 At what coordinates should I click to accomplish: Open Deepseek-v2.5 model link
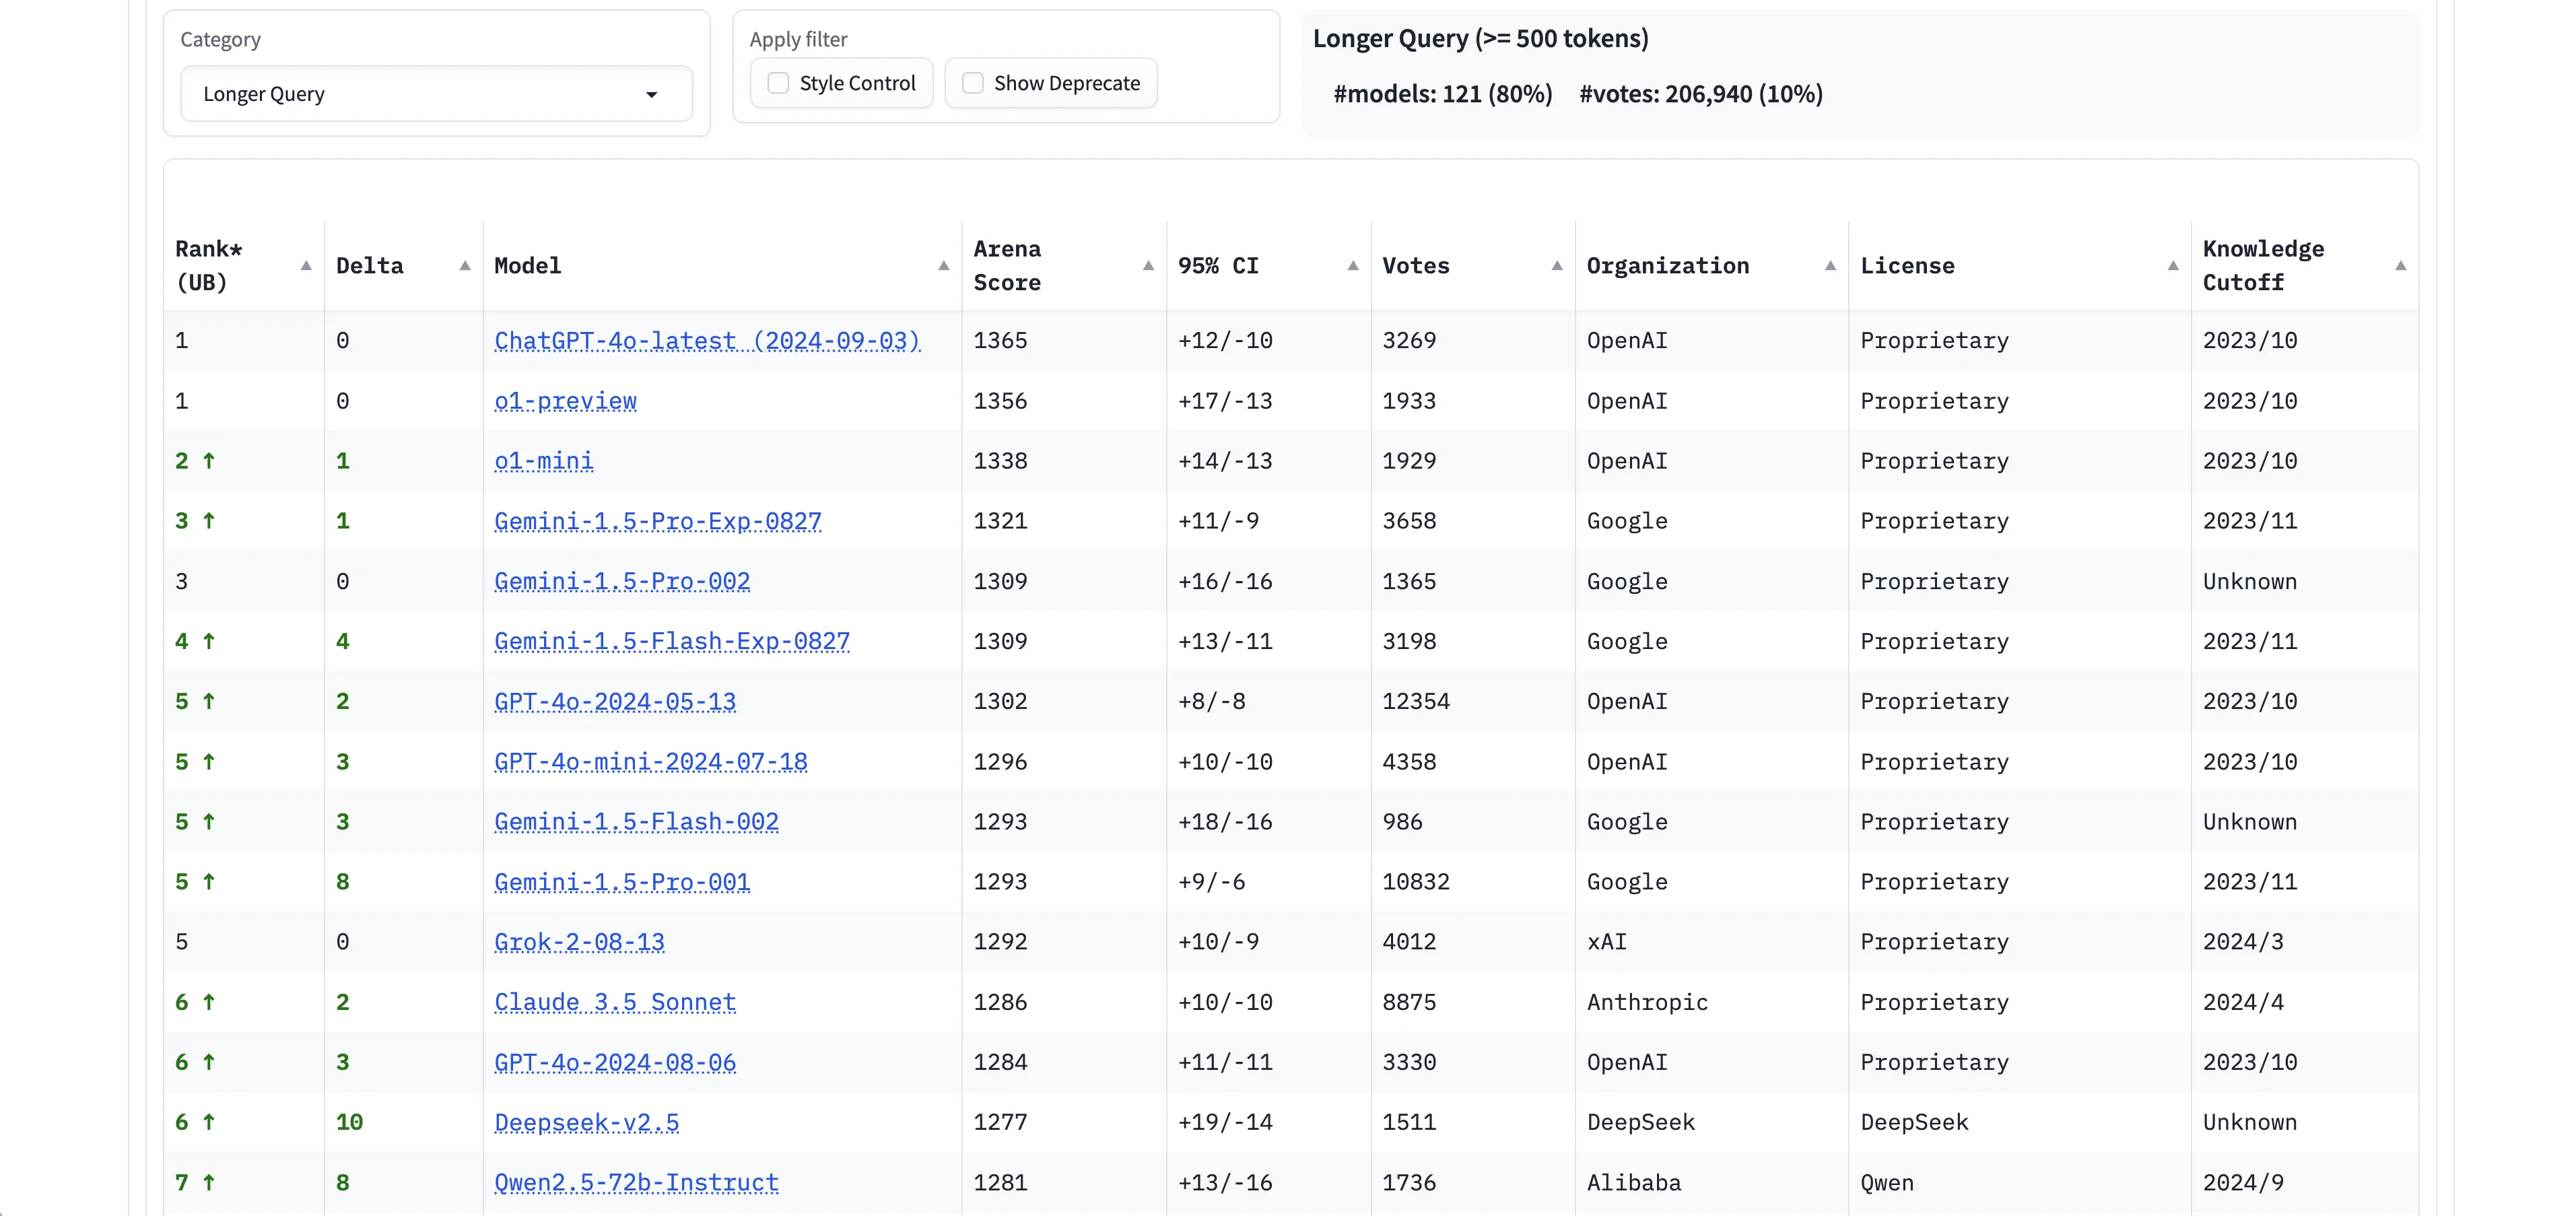point(586,1122)
